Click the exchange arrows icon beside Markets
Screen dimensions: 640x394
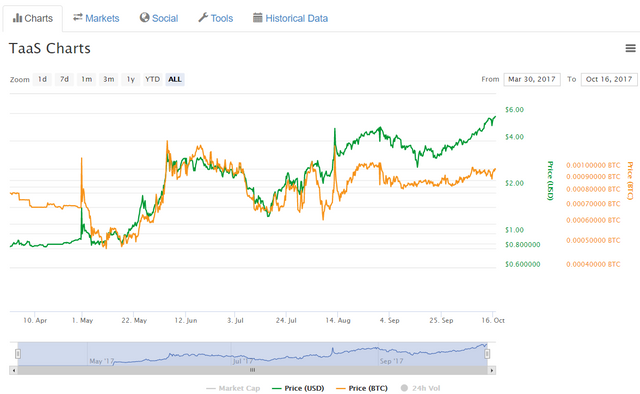click(78, 18)
